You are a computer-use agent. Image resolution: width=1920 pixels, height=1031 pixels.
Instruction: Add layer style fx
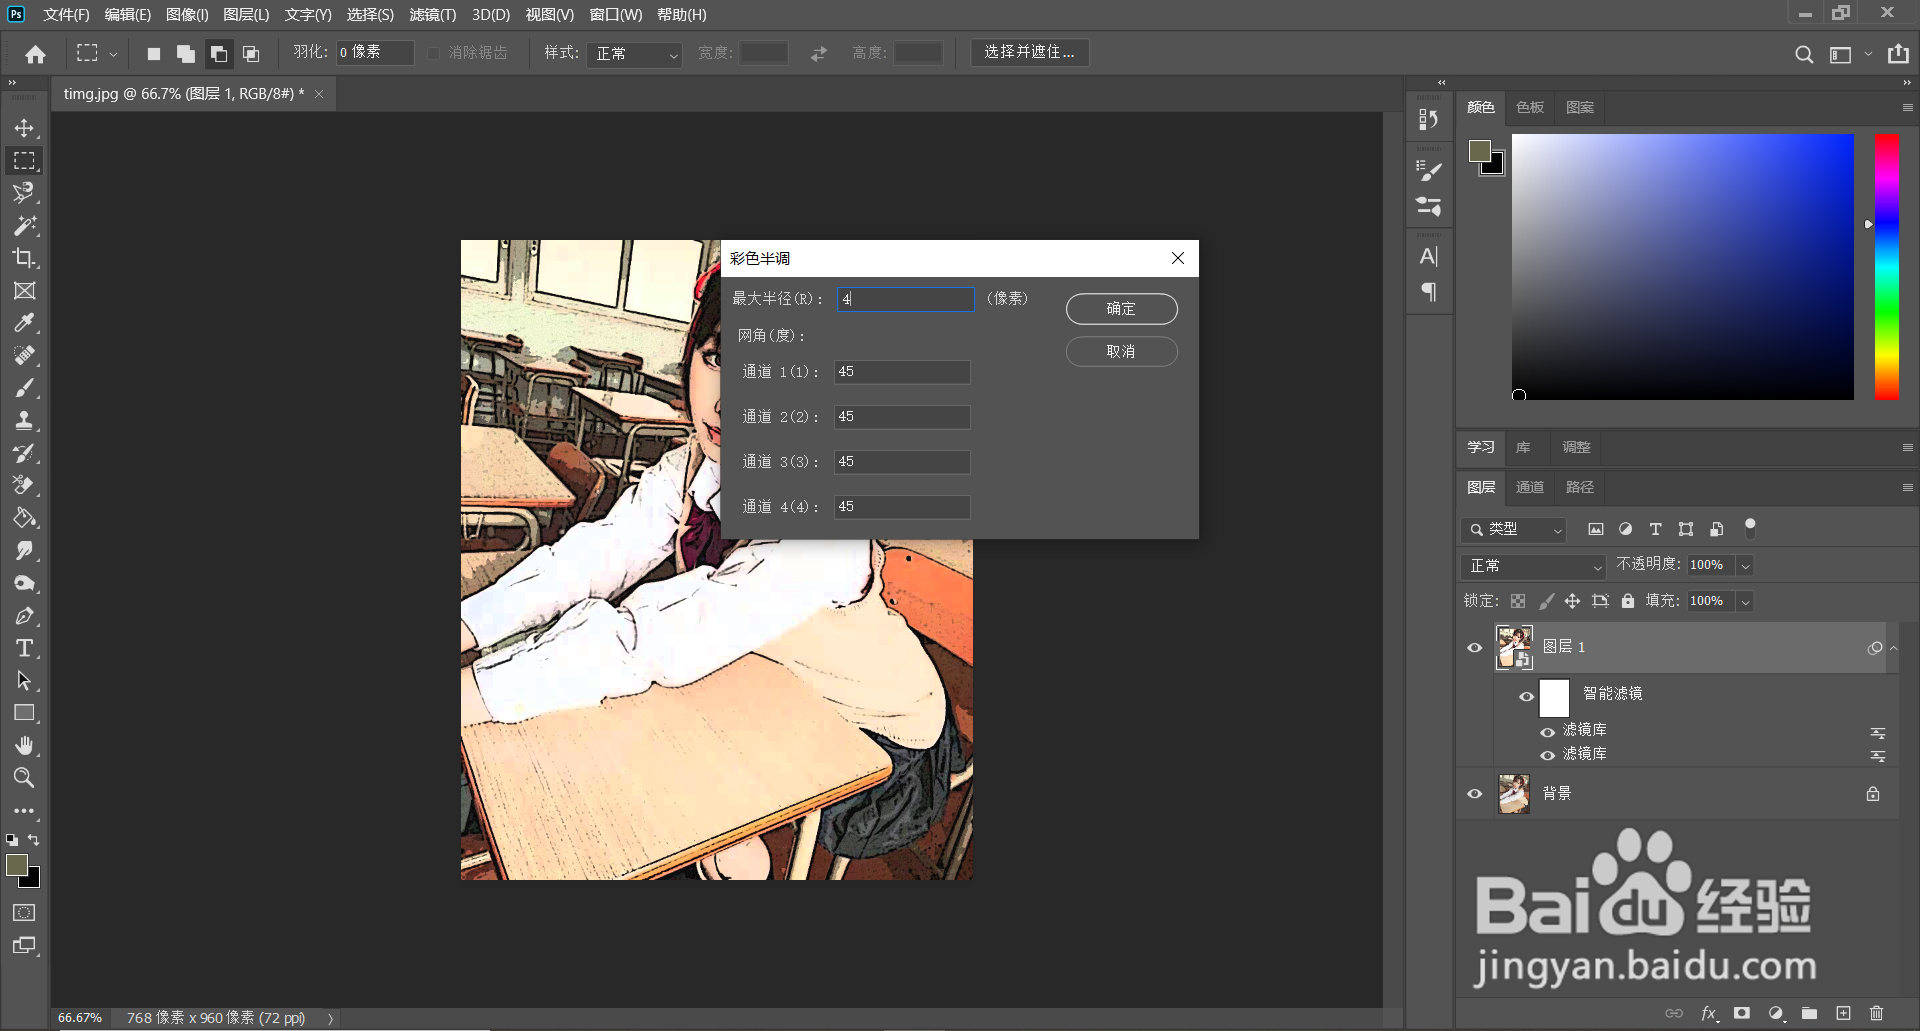(x=1709, y=1013)
